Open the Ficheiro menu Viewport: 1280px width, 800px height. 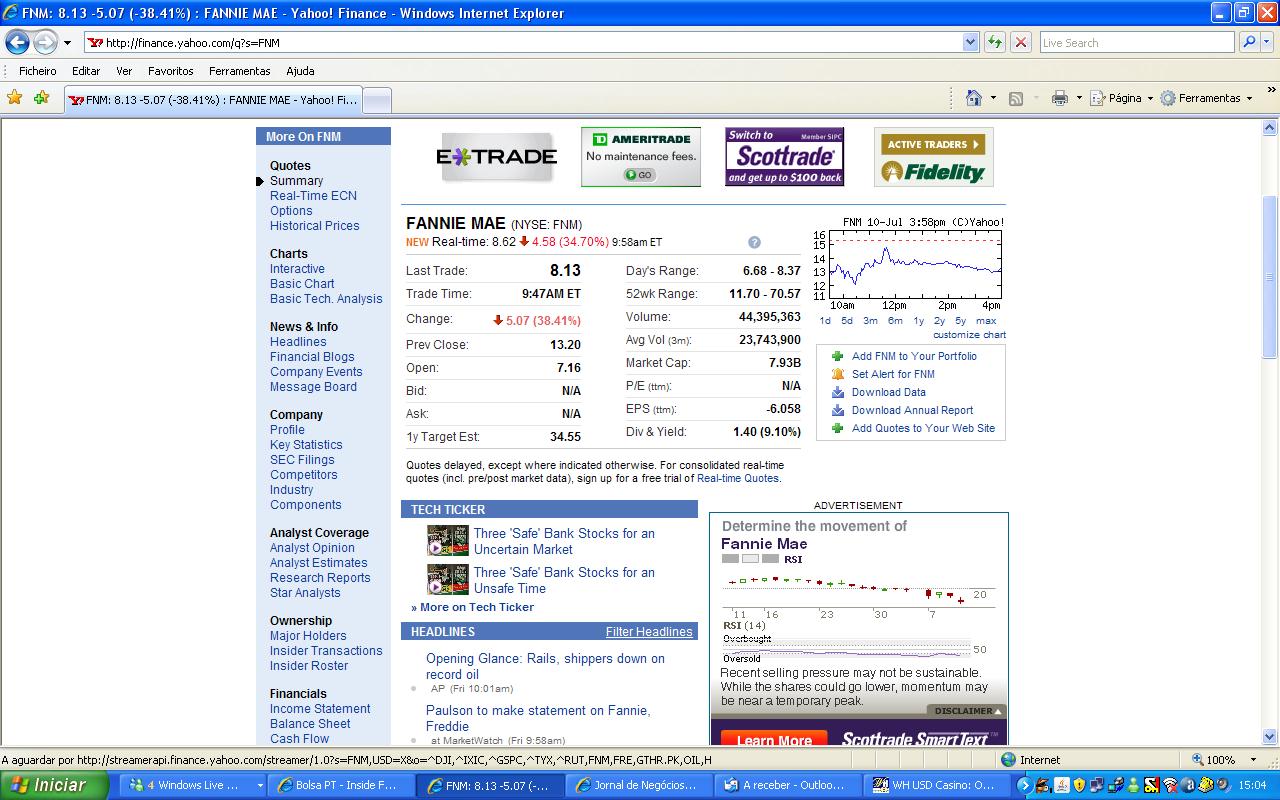point(38,71)
